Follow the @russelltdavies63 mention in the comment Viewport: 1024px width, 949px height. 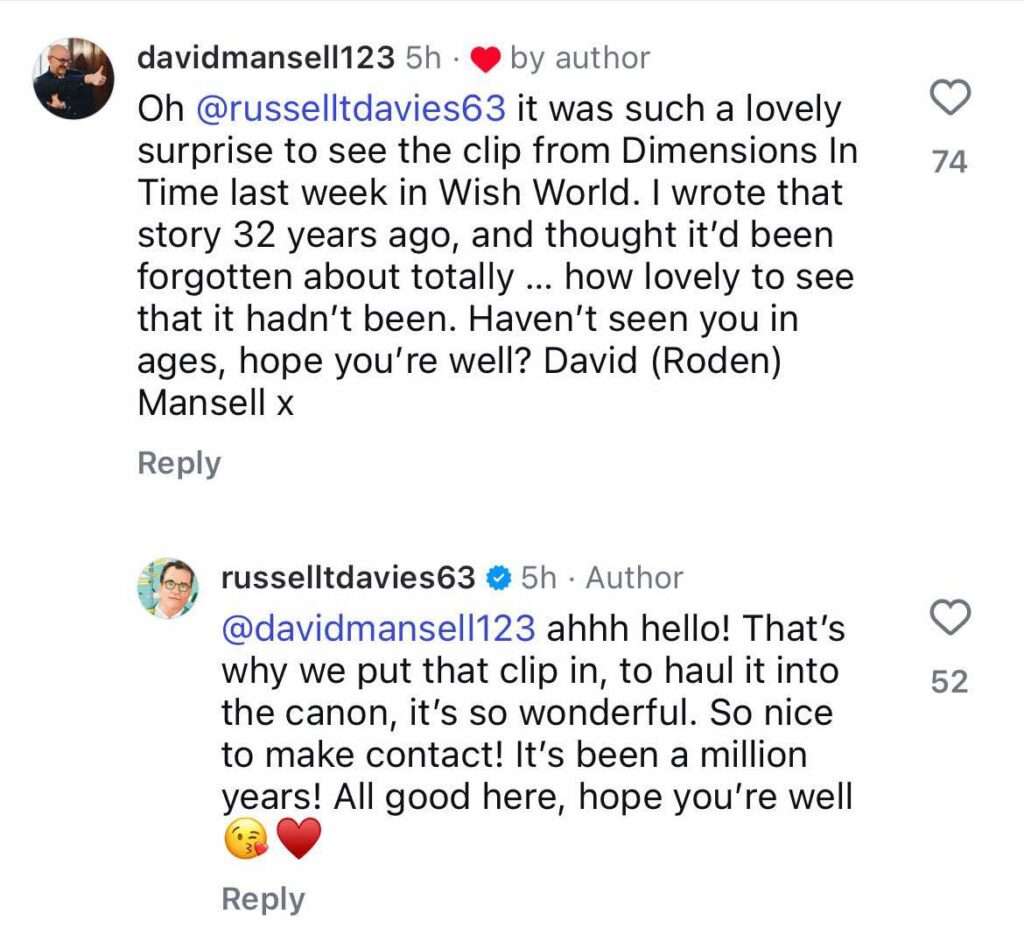point(351,108)
